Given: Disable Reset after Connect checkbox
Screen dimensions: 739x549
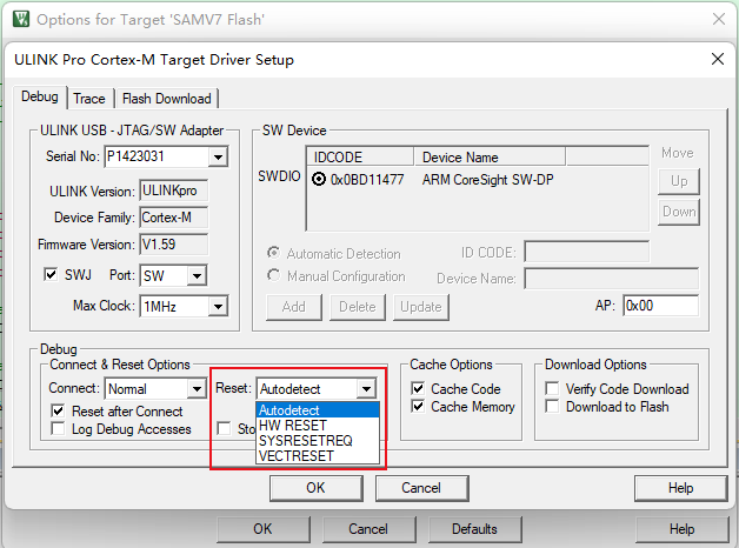Looking at the screenshot, I should 58,411.
